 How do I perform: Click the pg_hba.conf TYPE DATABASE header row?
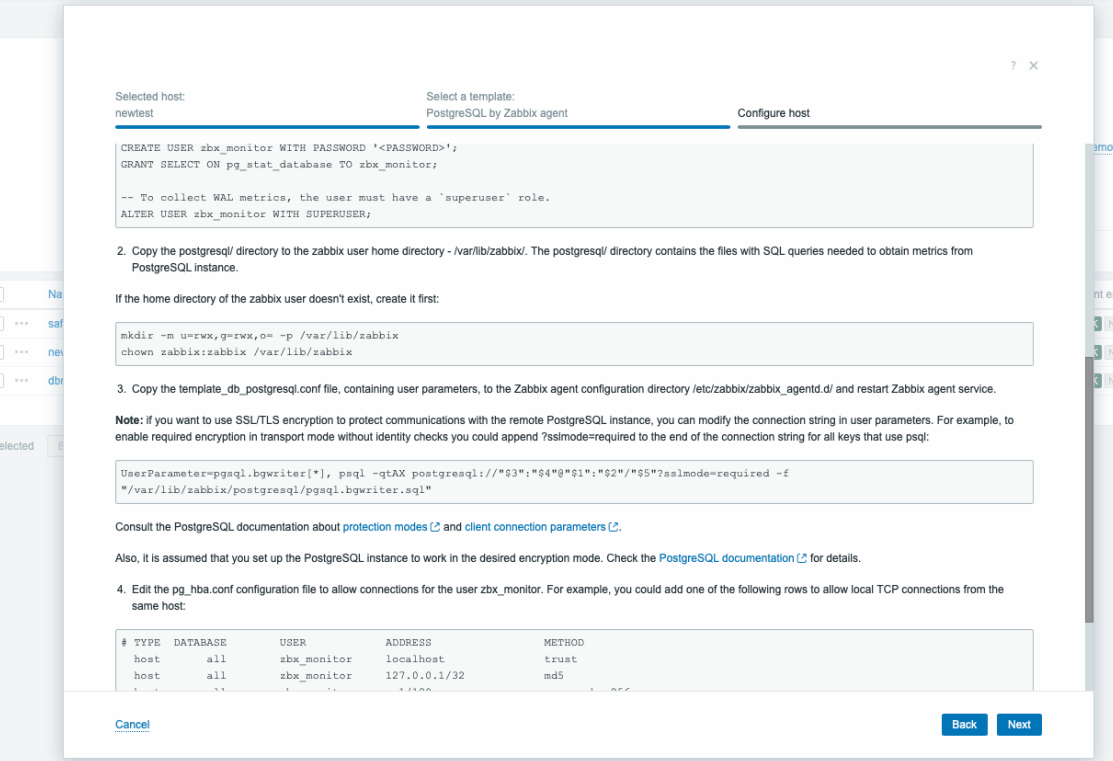tap(353, 642)
